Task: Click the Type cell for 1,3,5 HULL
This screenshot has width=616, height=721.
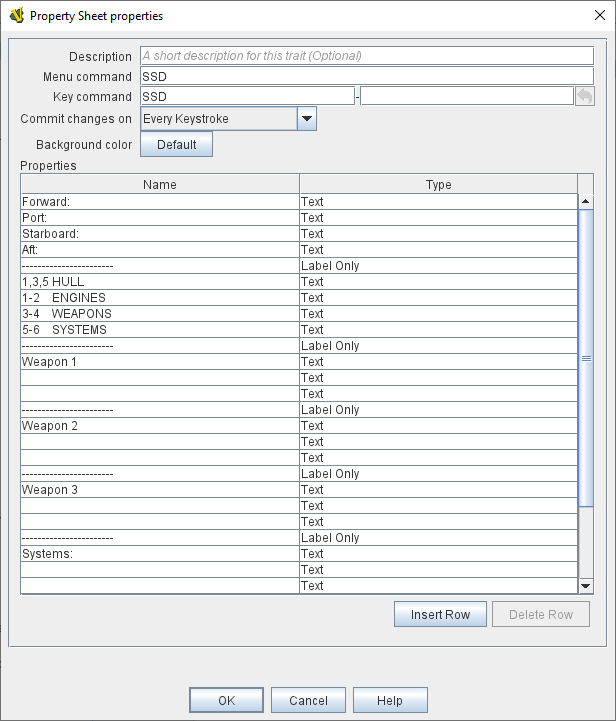Action: [x=438, y=282]
